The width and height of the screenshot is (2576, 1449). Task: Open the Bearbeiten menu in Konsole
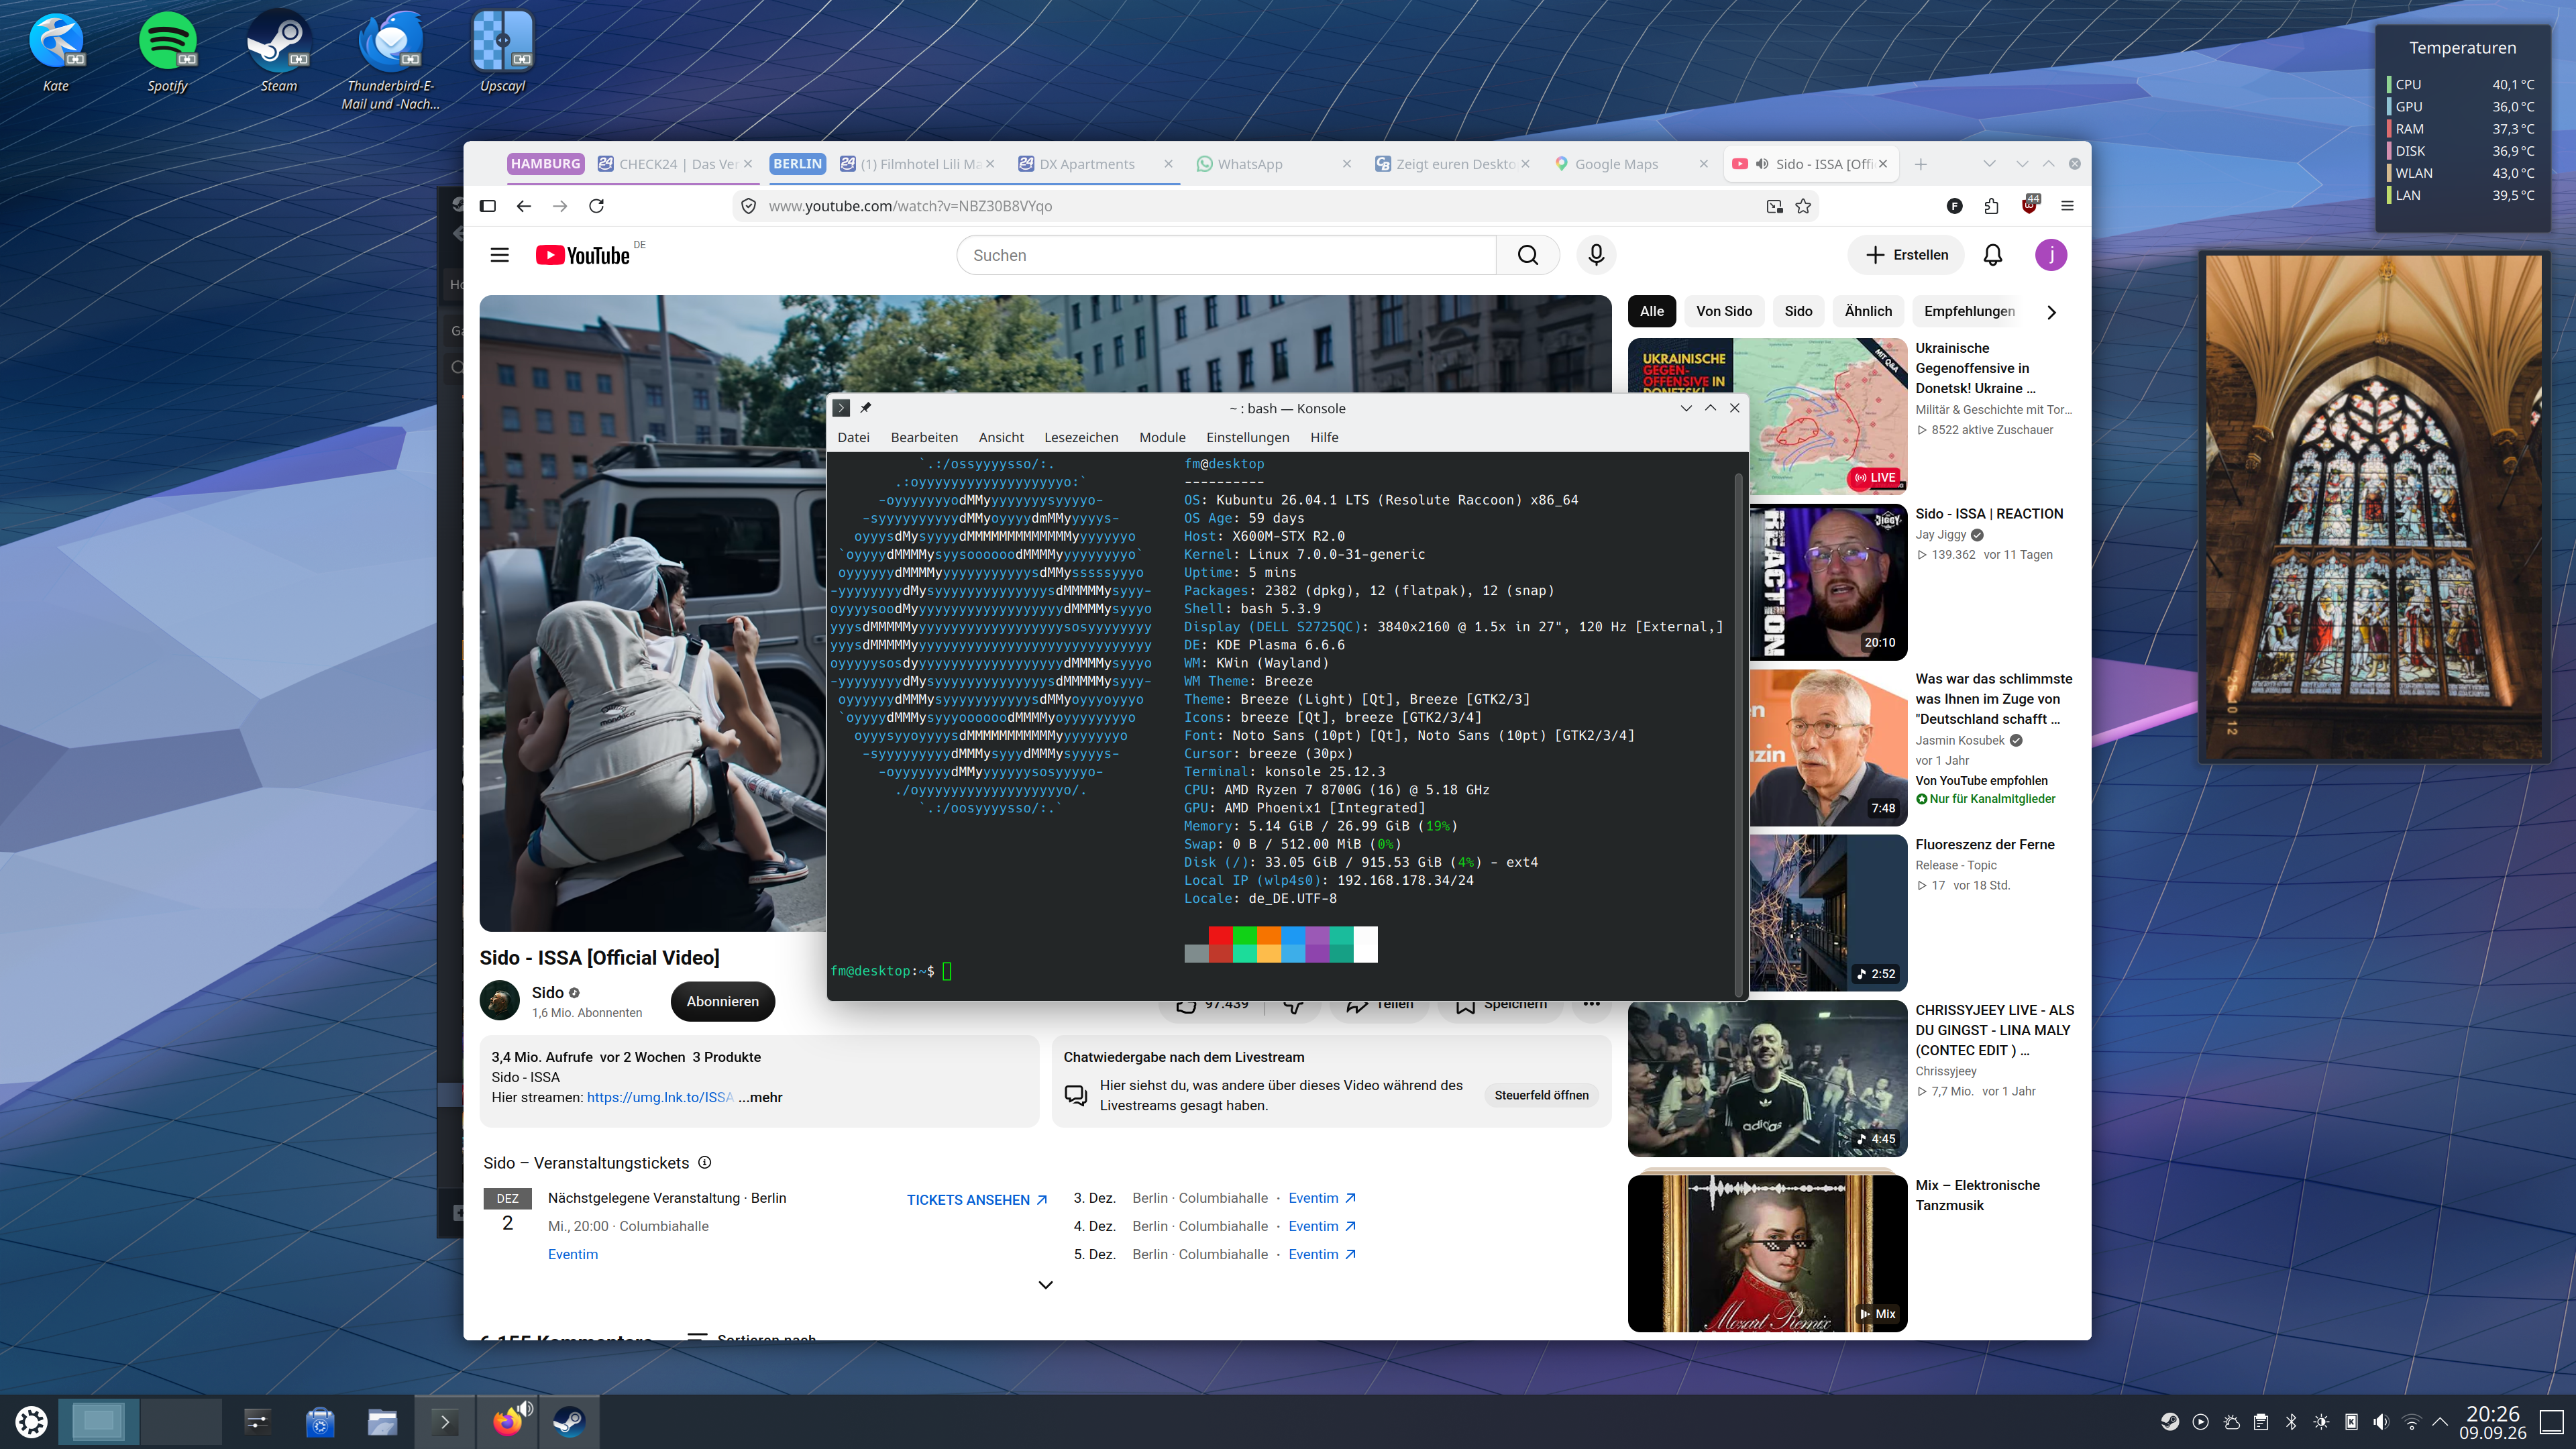pyautogui.click(x=924, y=437)
